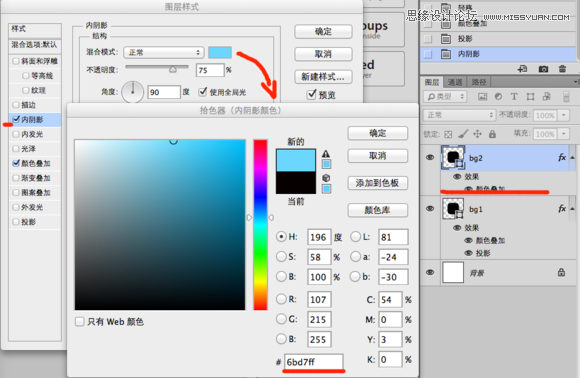This screenshot has height=378, width=580.
Task: Enable the 外发光 checkbox
Action: 16,207
